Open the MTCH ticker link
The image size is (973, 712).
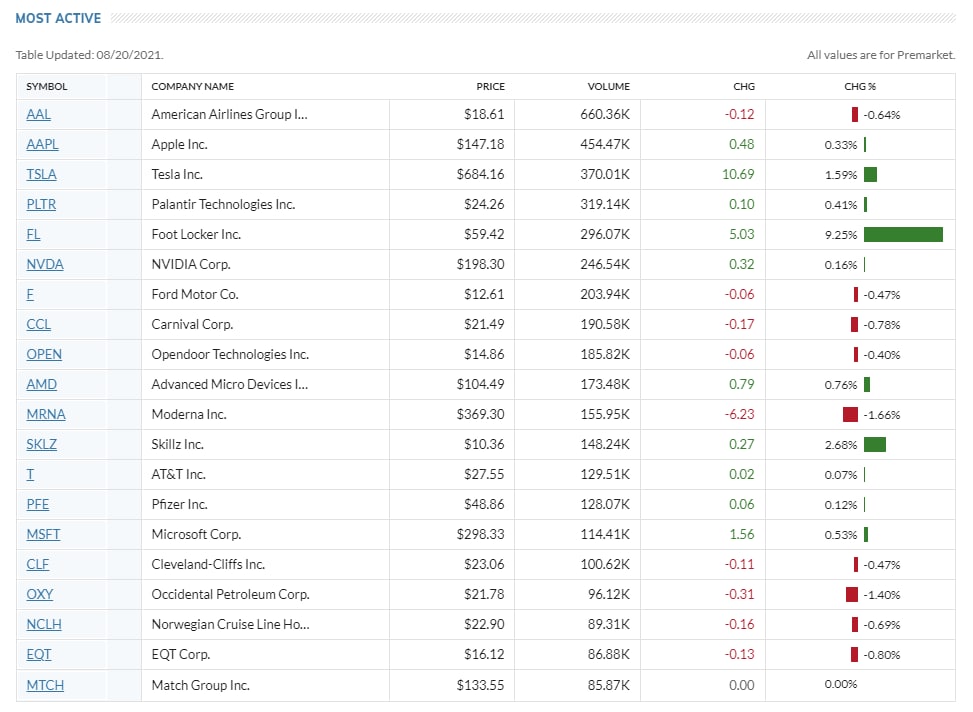(45, 685)
